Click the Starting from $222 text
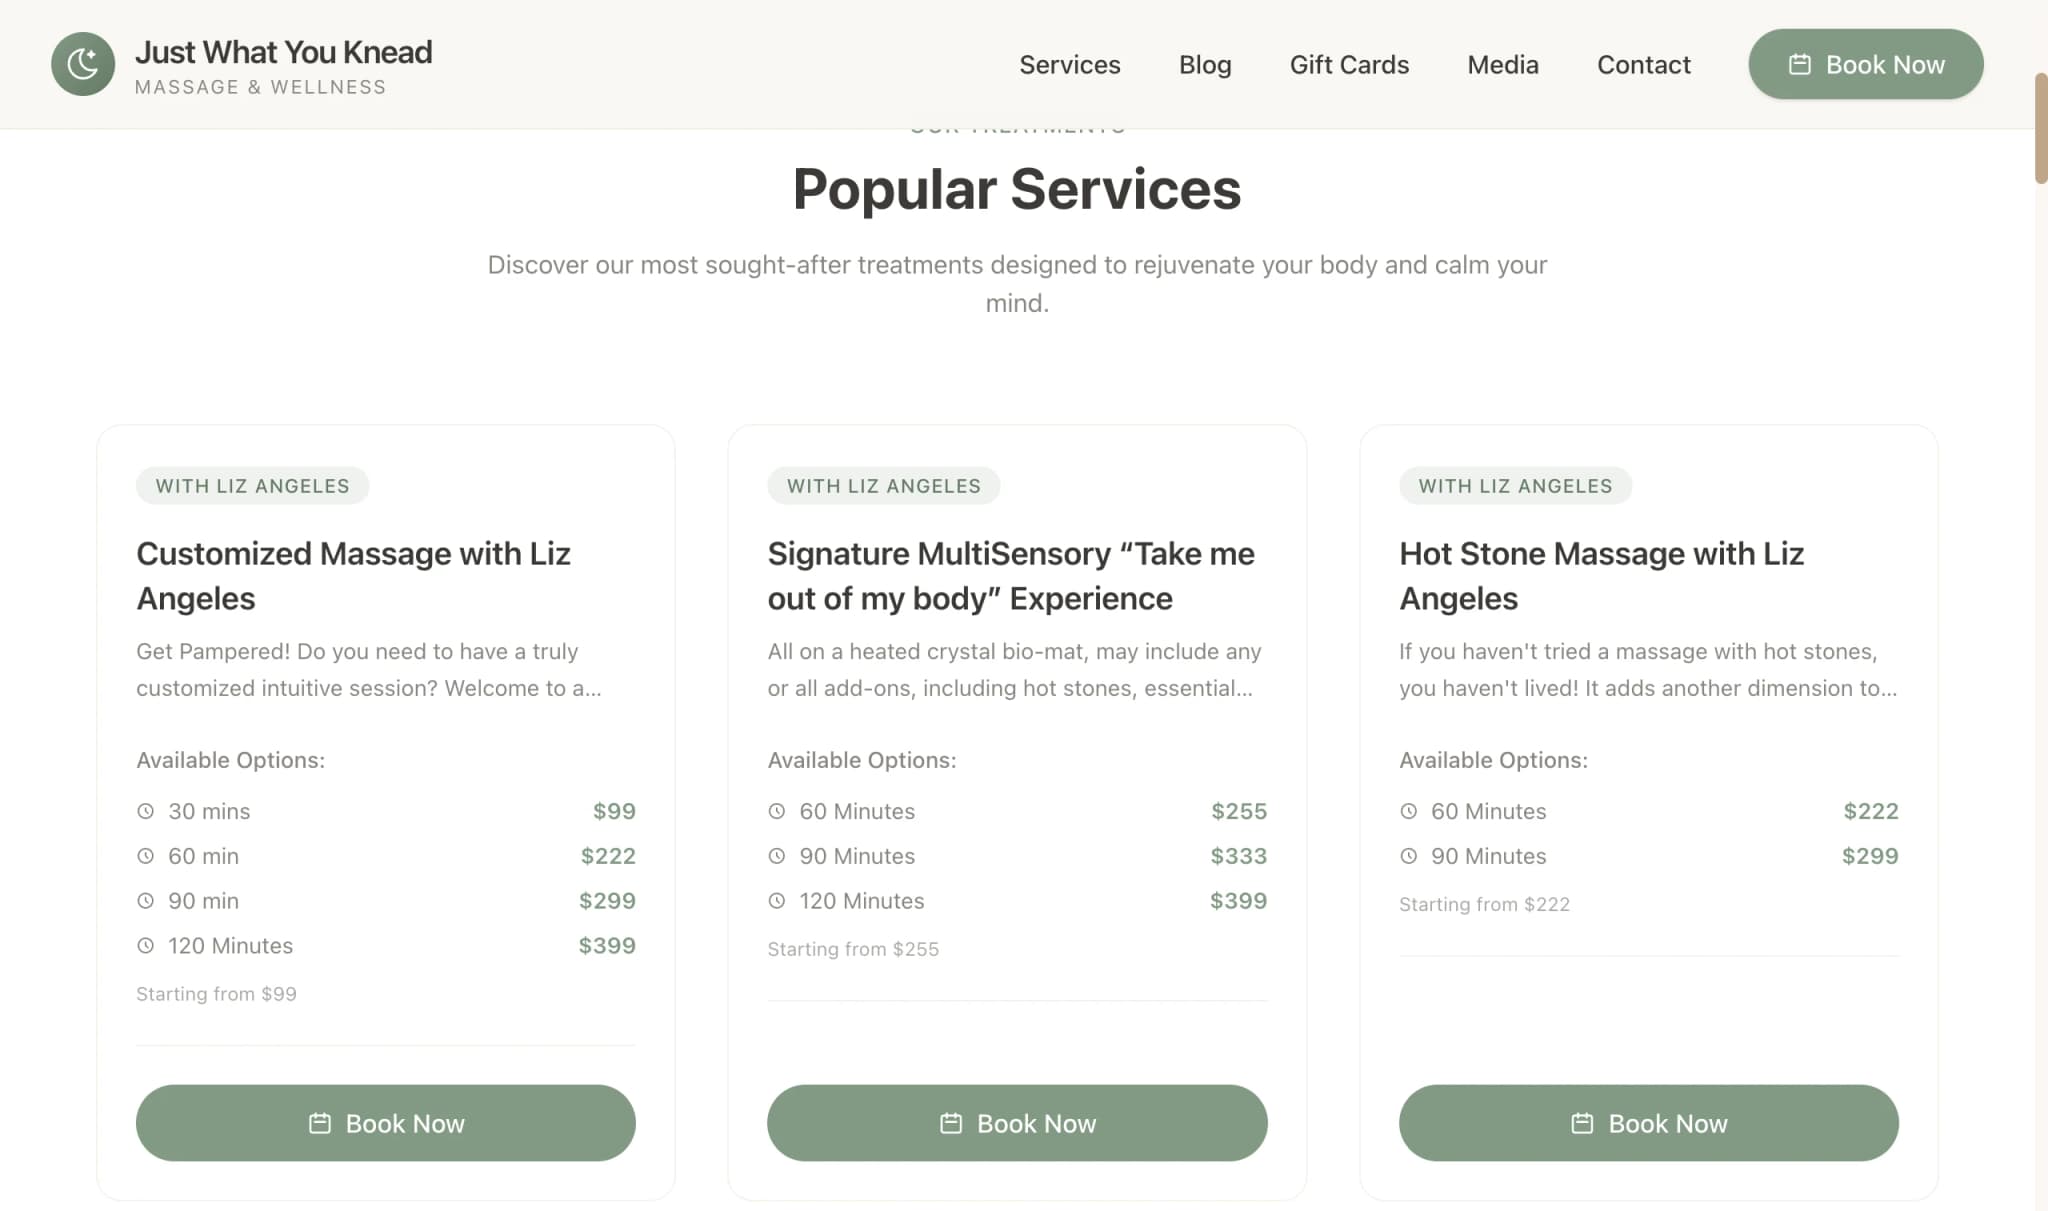The width and height of the screenshot is (2048, 1211). pos(1484,904)
